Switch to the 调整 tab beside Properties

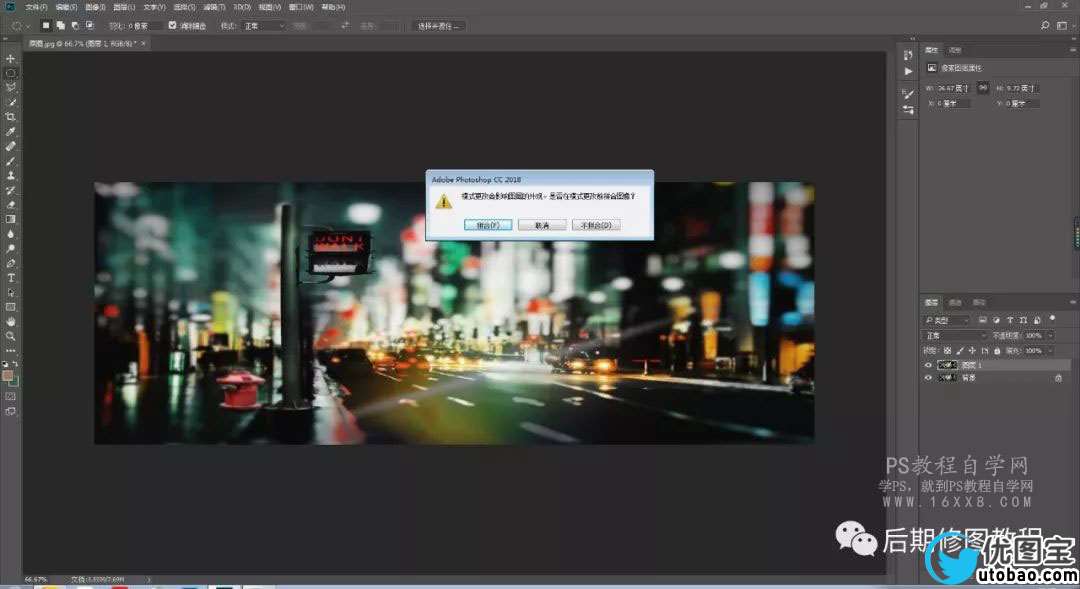(955, 50)
